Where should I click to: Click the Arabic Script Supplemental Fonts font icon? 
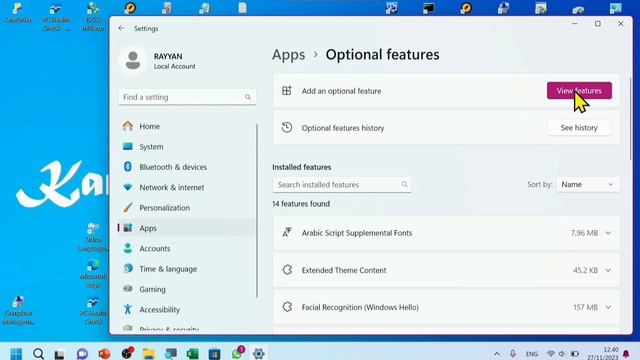tap(287, 233)
